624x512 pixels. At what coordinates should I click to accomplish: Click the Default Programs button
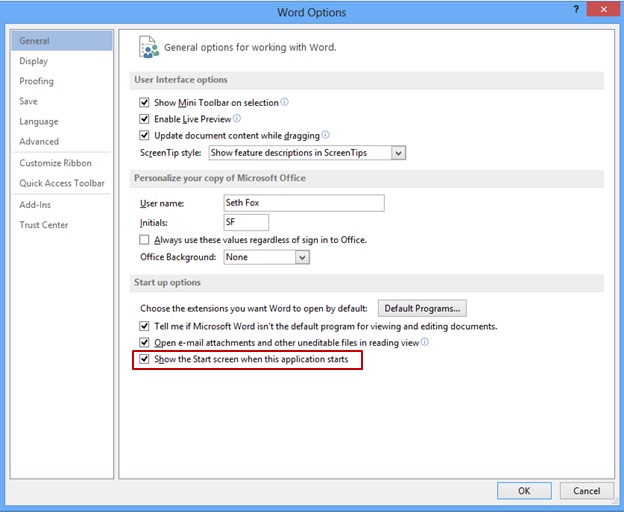point(421,308)
